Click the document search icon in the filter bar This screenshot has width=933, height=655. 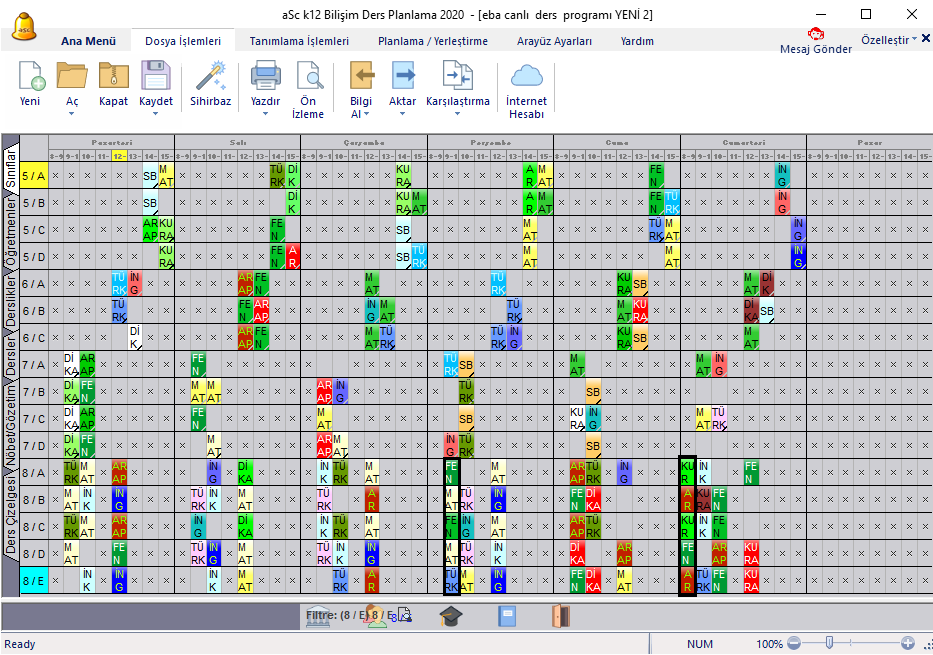click(404, 616)
